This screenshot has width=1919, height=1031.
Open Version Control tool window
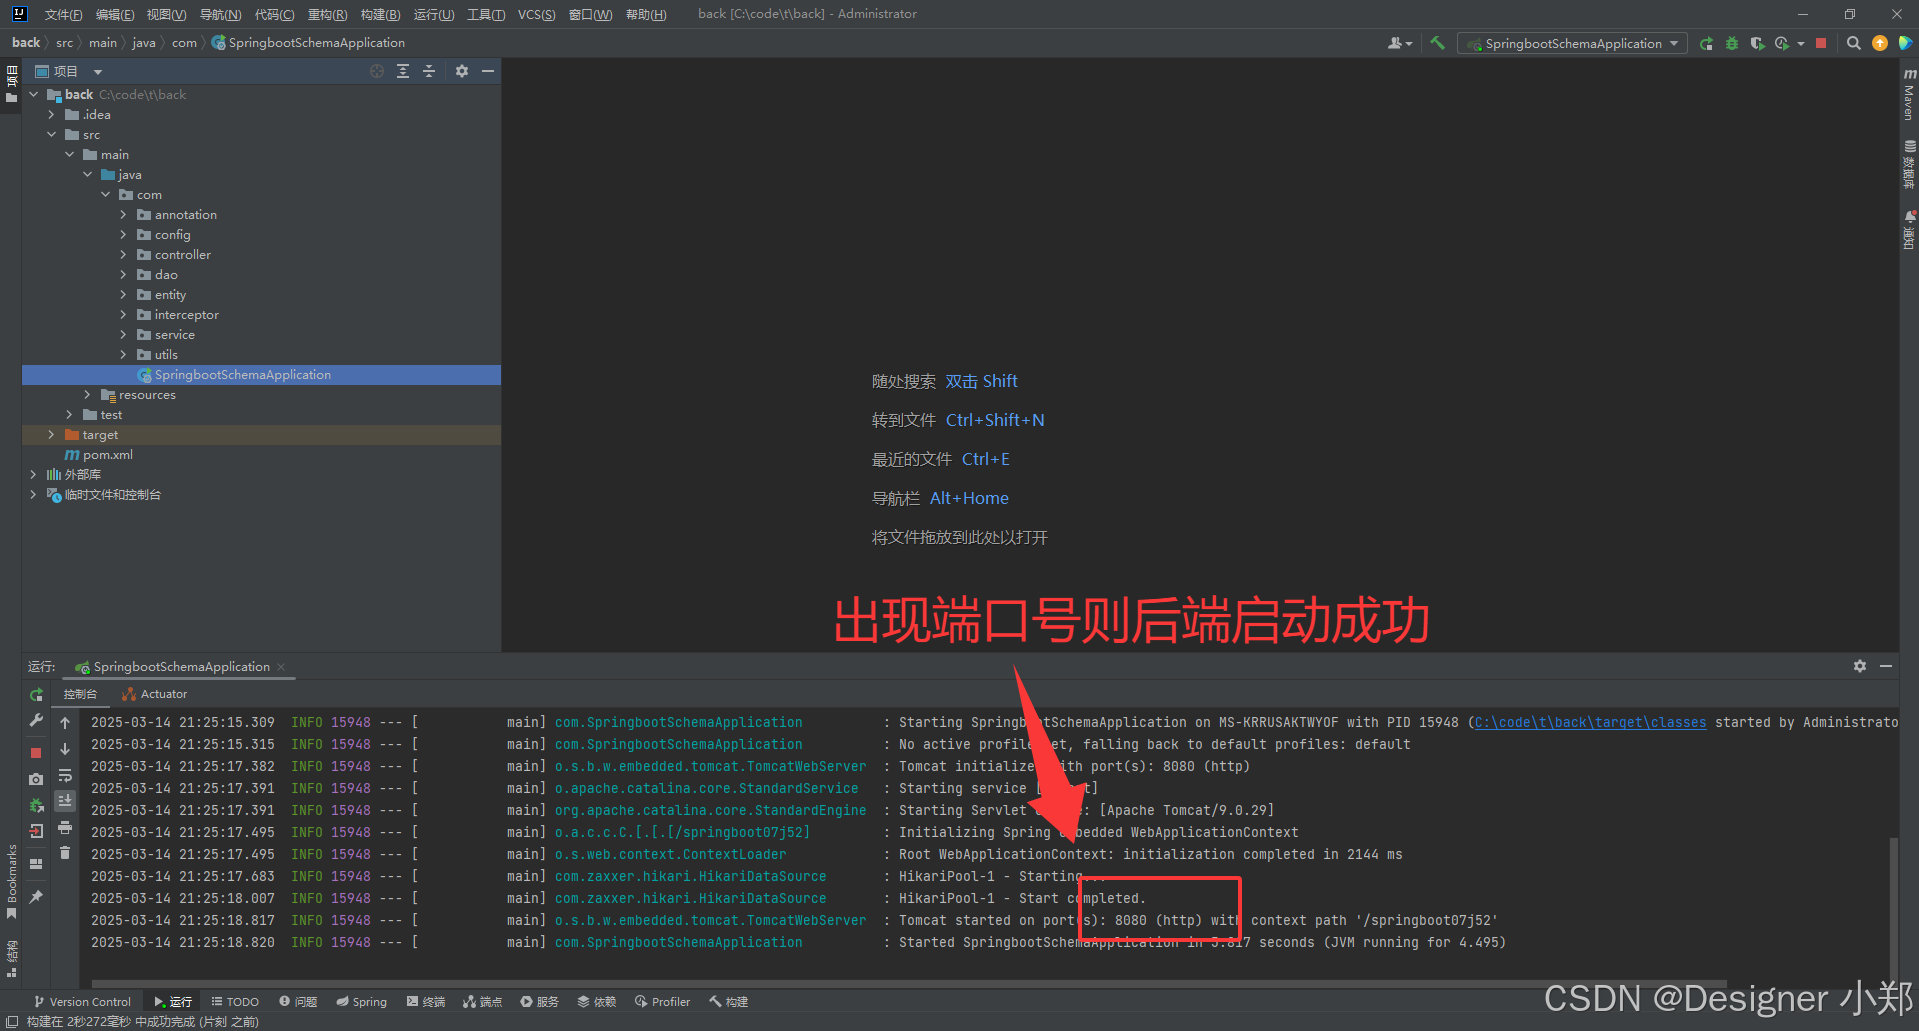click(82, 1001)
